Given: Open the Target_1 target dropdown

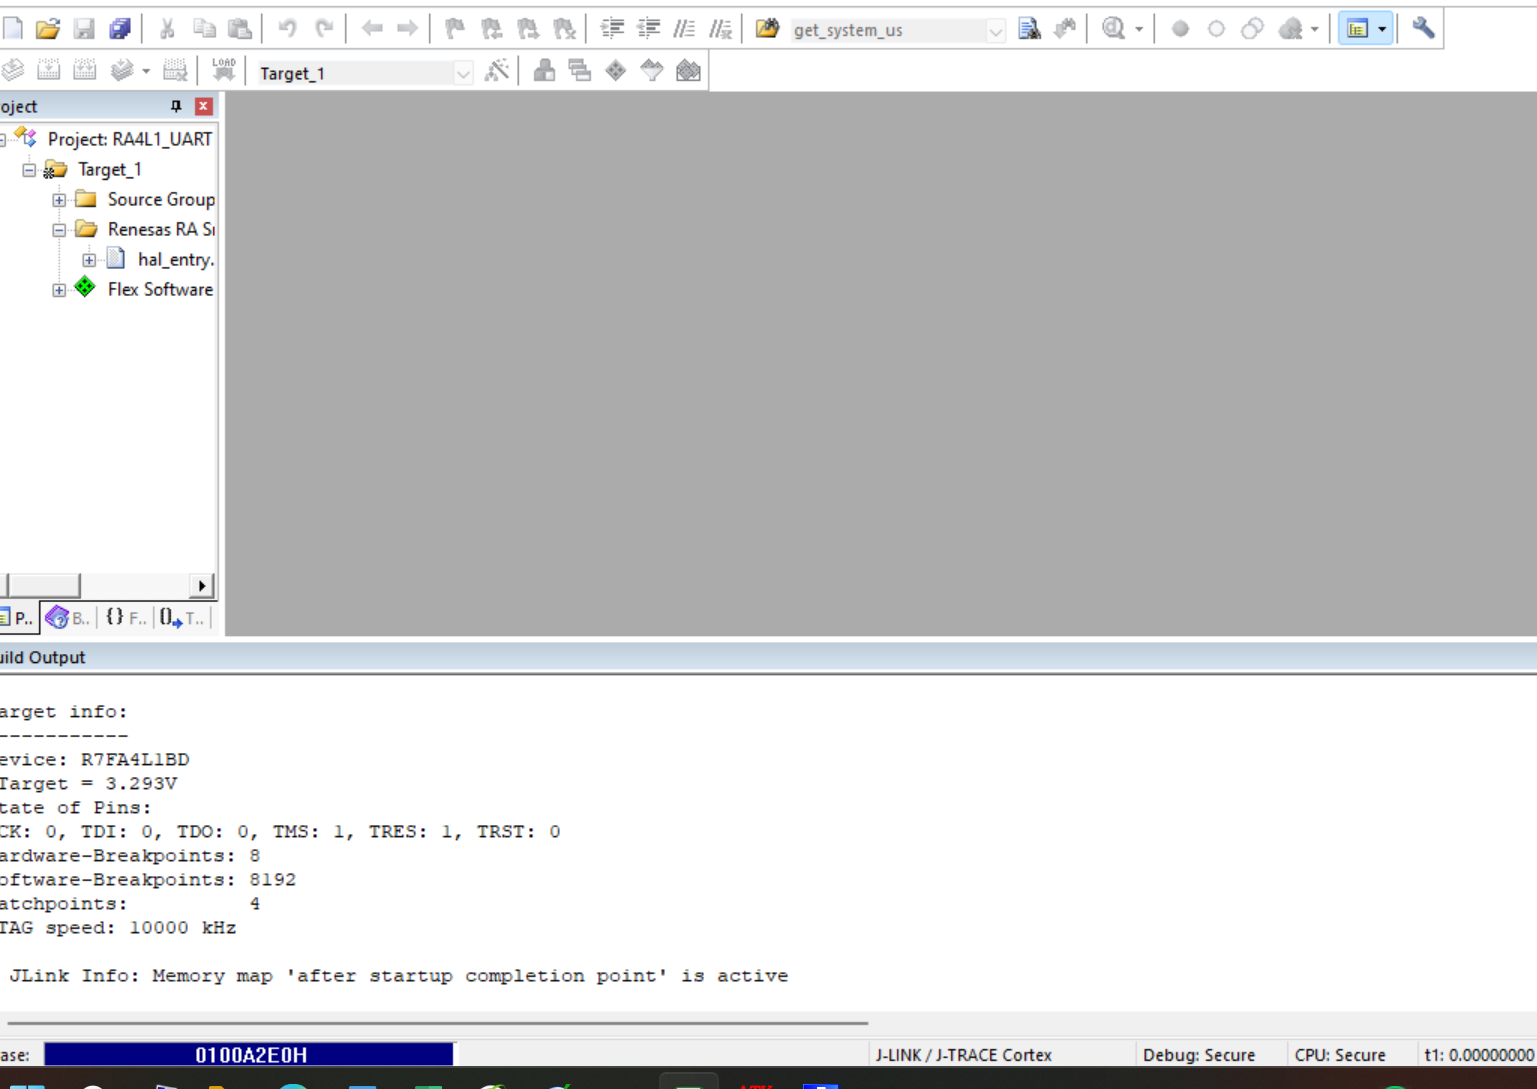Looking at the screenshot, I should [462, 73].
